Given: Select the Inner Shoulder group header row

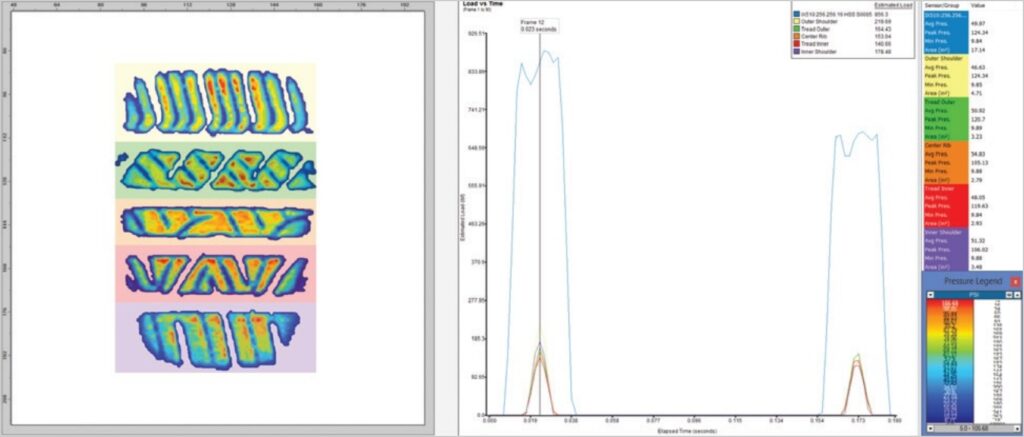Looking at the screenshot, I should click(945, 232).
